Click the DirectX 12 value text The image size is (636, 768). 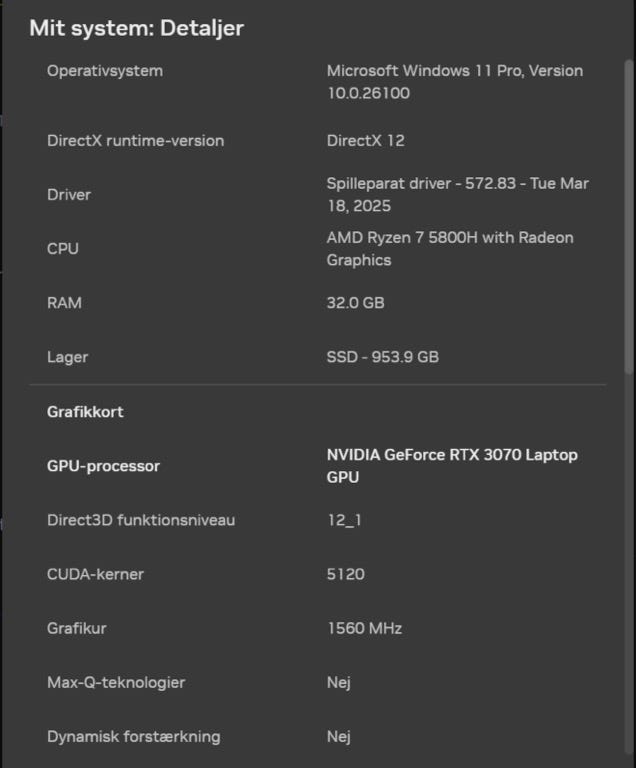(x=365, y=141)
